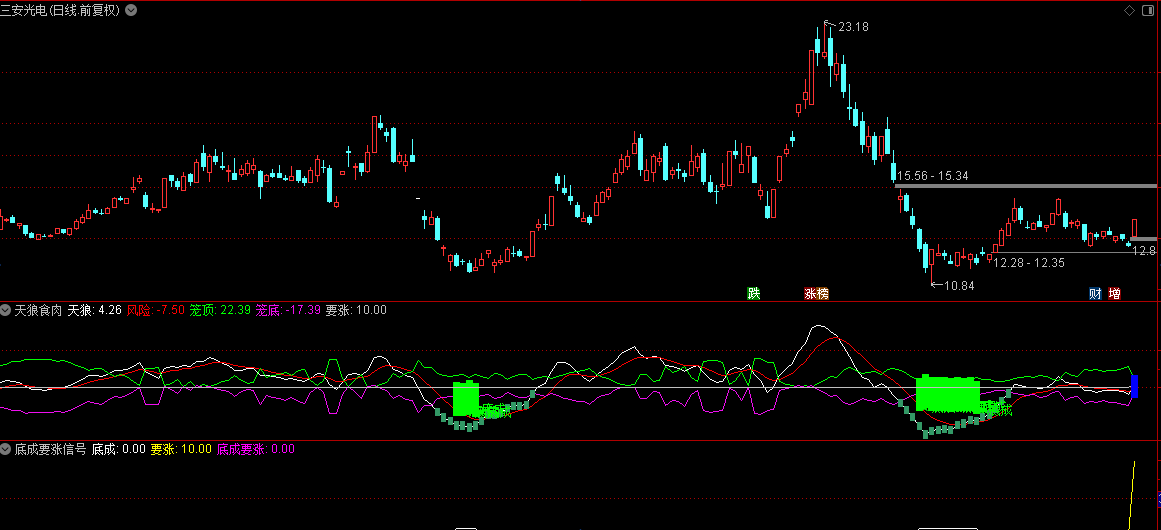This screenshot has height=530, width=1161.
Task: Click the green 跌 event marker
Action: click(x=754, y=293)
